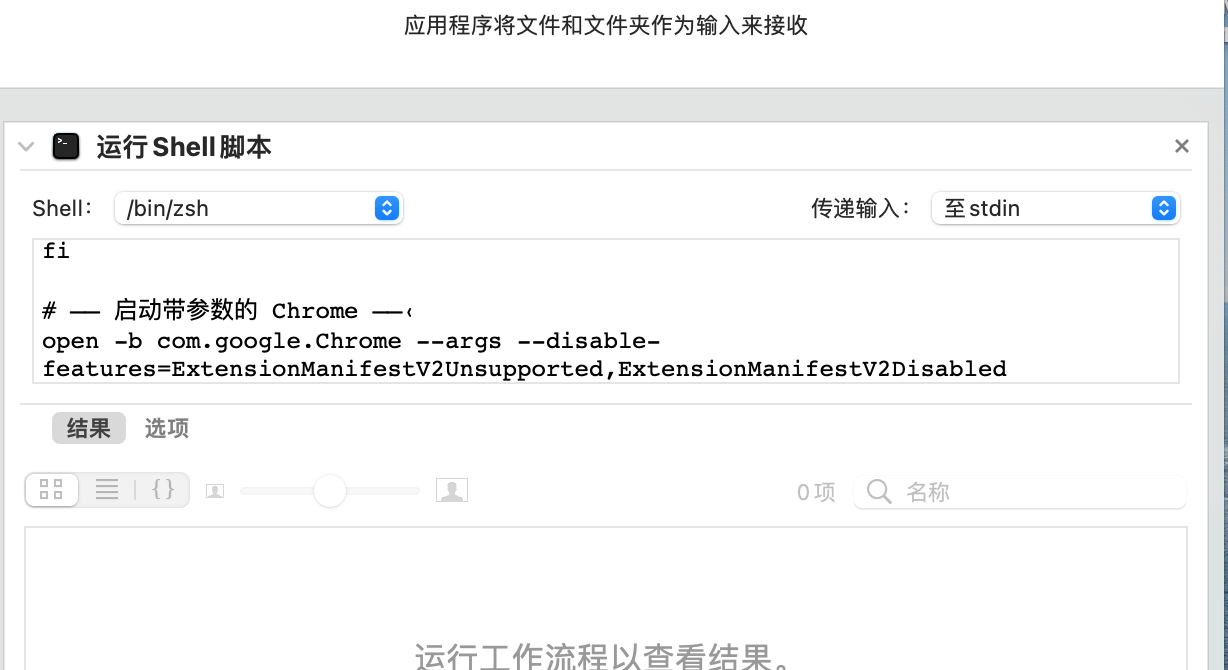The height and width of the screenshot is (670, 1228).
Task: Click the 0 项 item counter
Action: tap(816, 492)
